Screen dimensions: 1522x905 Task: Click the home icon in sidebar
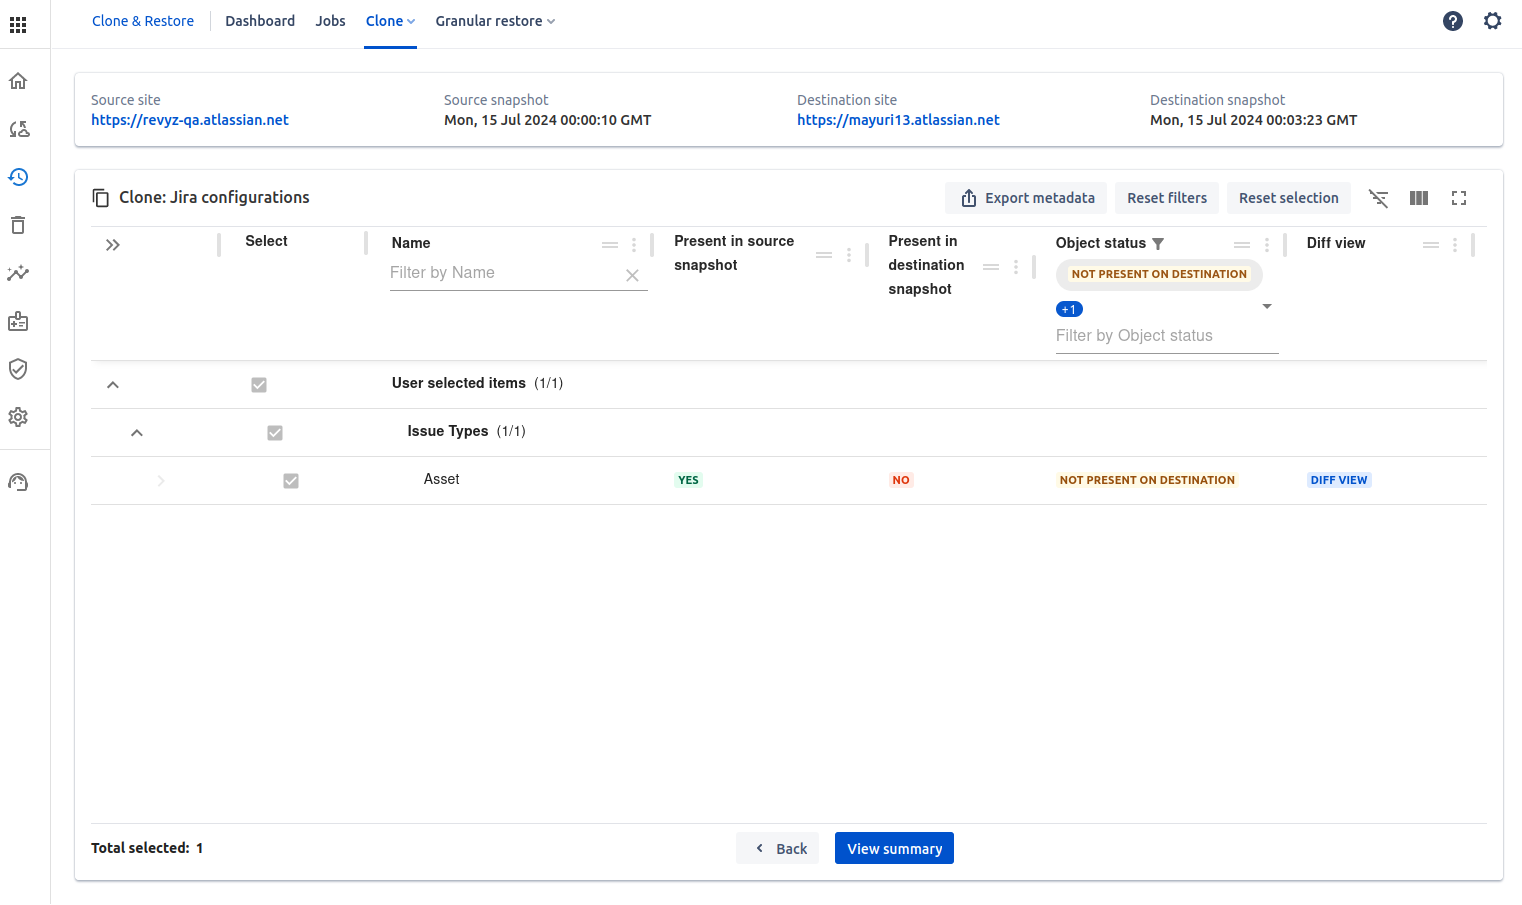coord(18,81)
